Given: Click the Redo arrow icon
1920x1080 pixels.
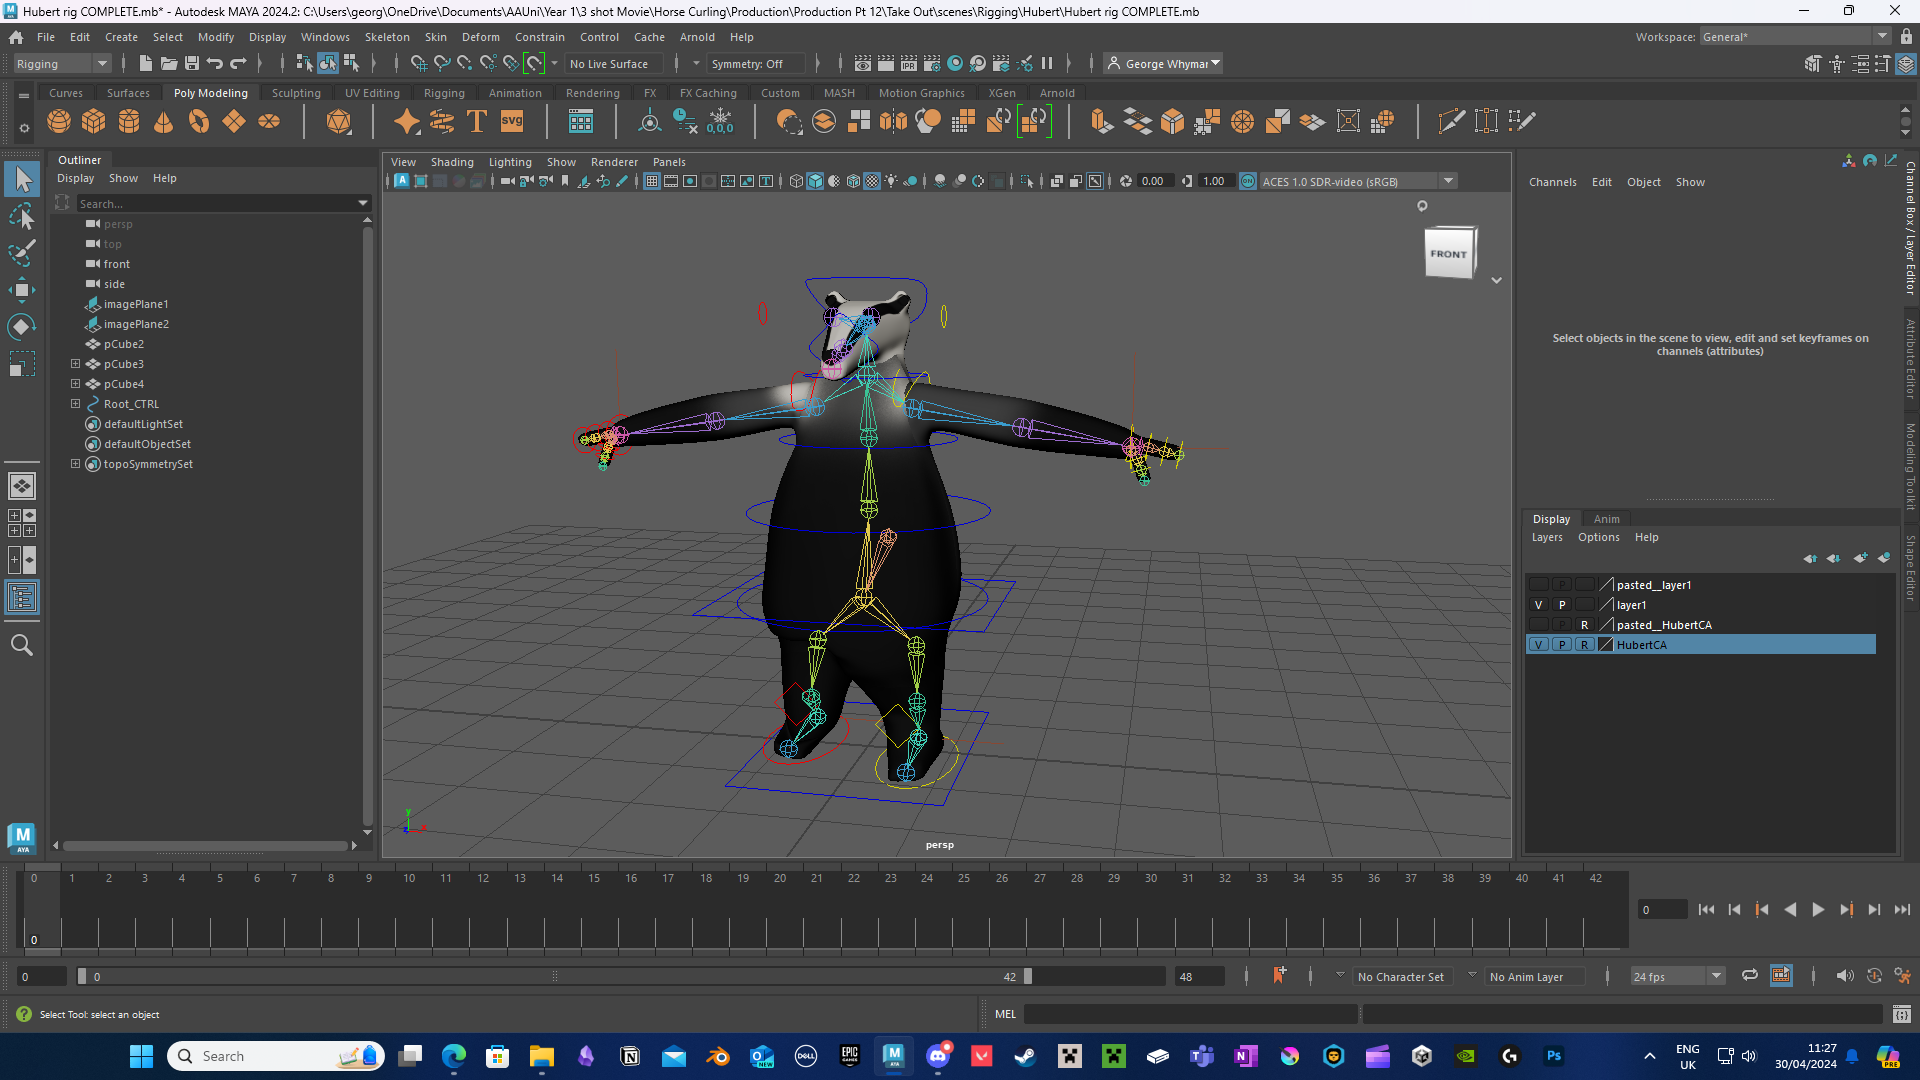Looking at the screenshot, I should coord(238,64).
